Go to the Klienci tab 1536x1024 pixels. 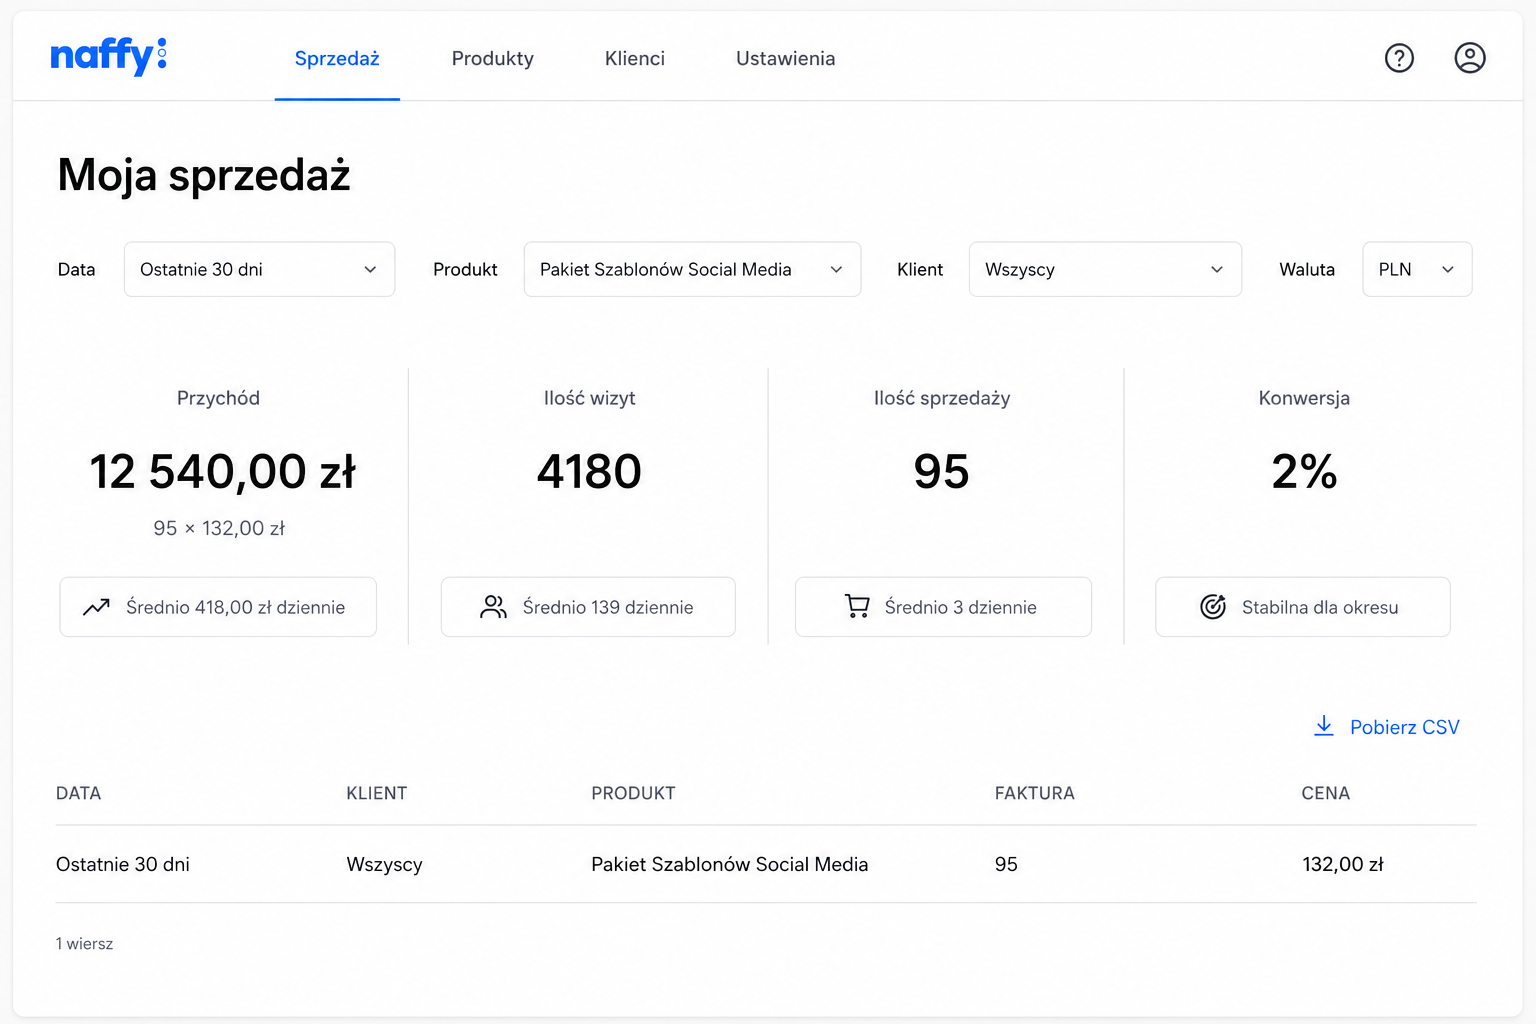pos(634,58)
